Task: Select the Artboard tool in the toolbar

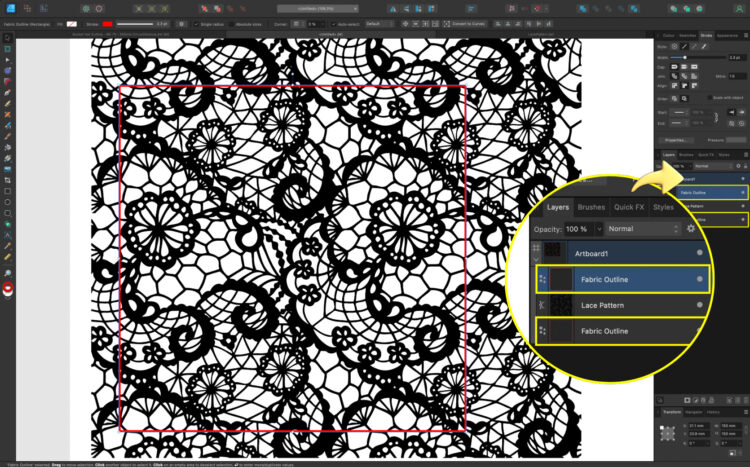Action: tap(7, 48)
